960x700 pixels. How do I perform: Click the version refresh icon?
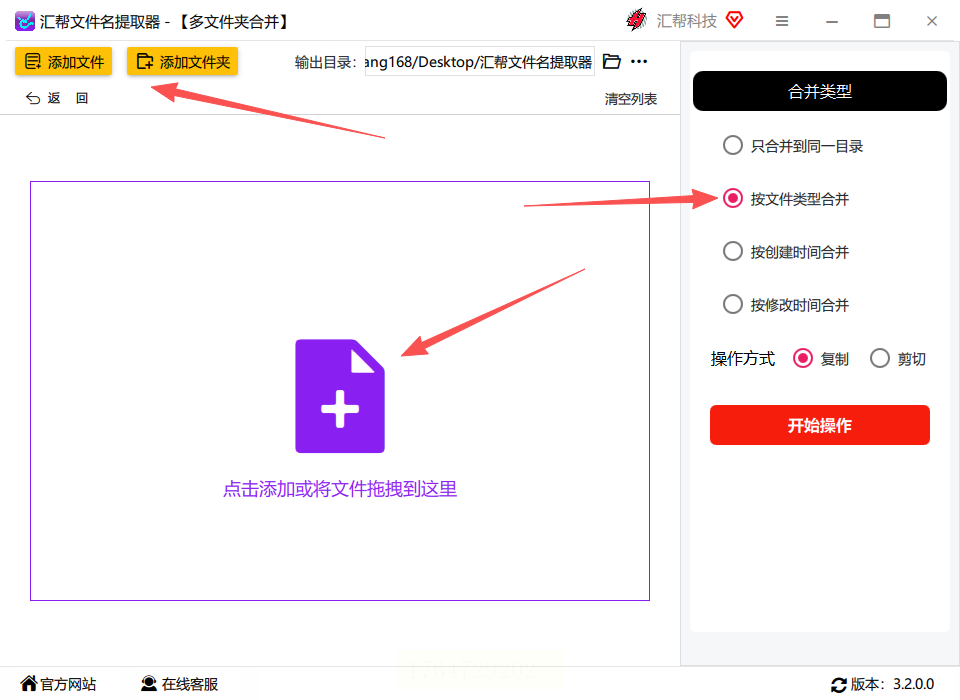(839, 685)
